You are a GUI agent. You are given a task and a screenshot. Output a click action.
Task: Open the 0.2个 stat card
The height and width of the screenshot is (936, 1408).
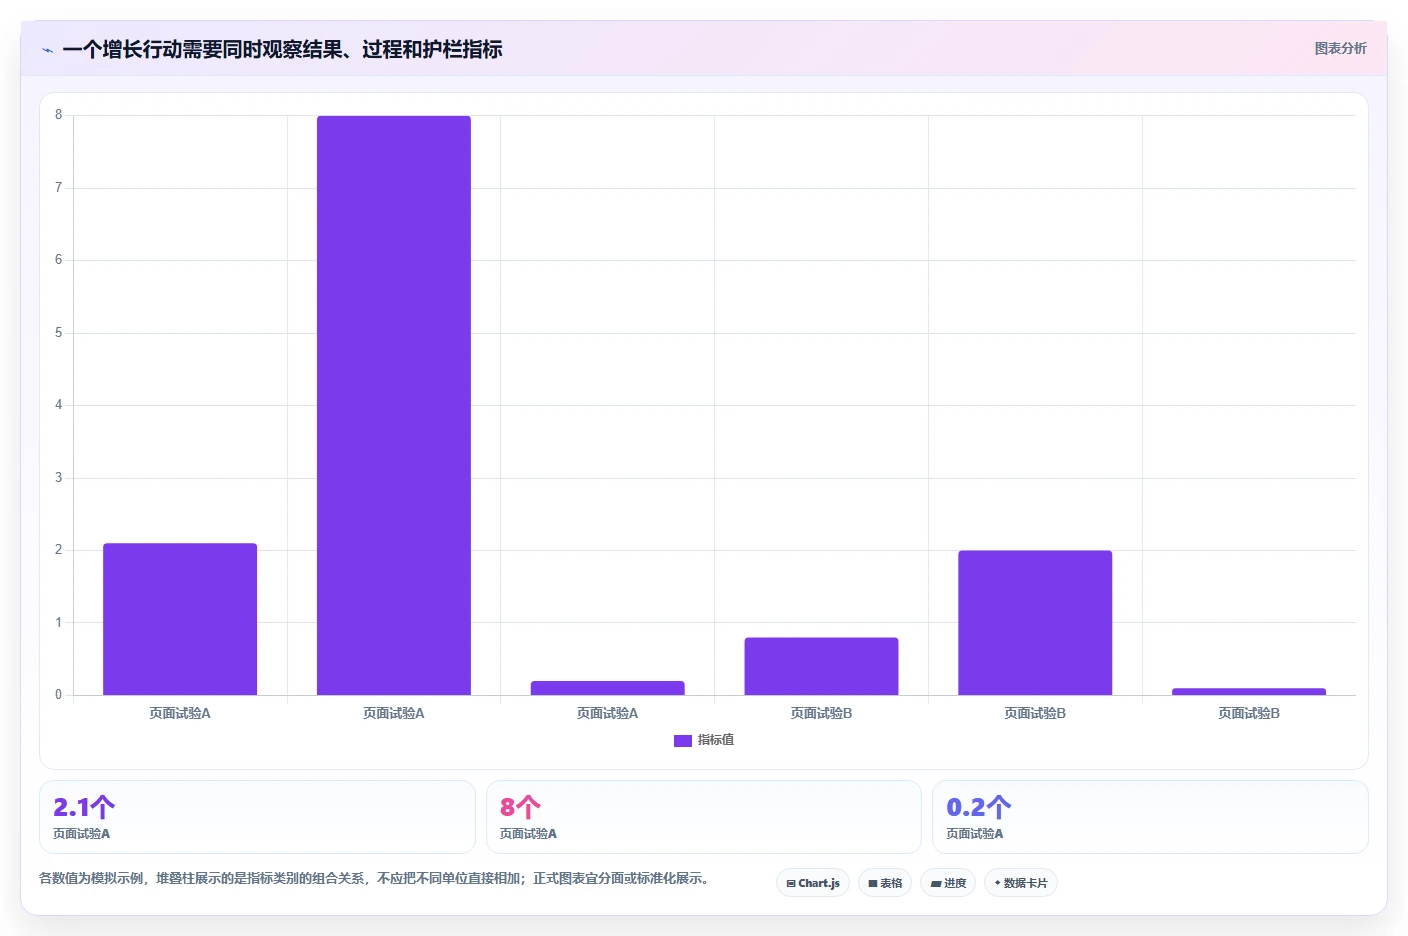point(1150,817)
